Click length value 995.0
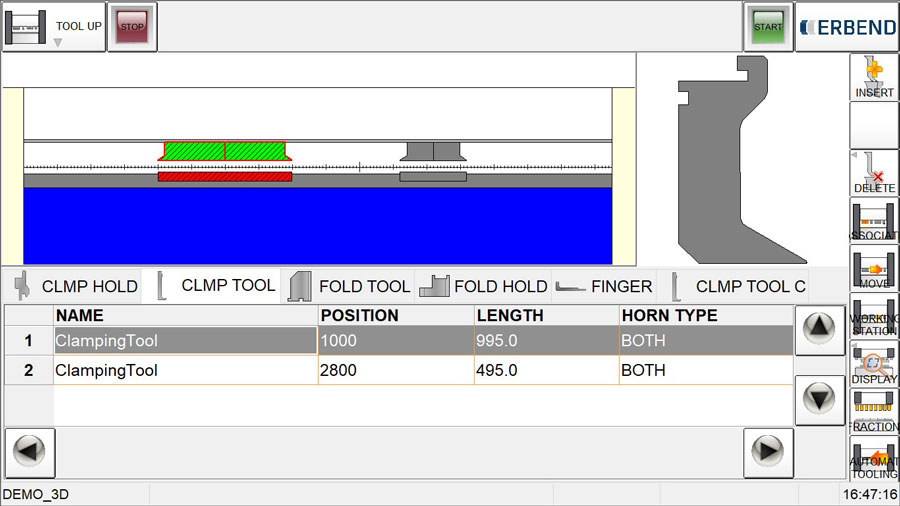Viewport: 900px width, 506px height. tap(546, 341)
